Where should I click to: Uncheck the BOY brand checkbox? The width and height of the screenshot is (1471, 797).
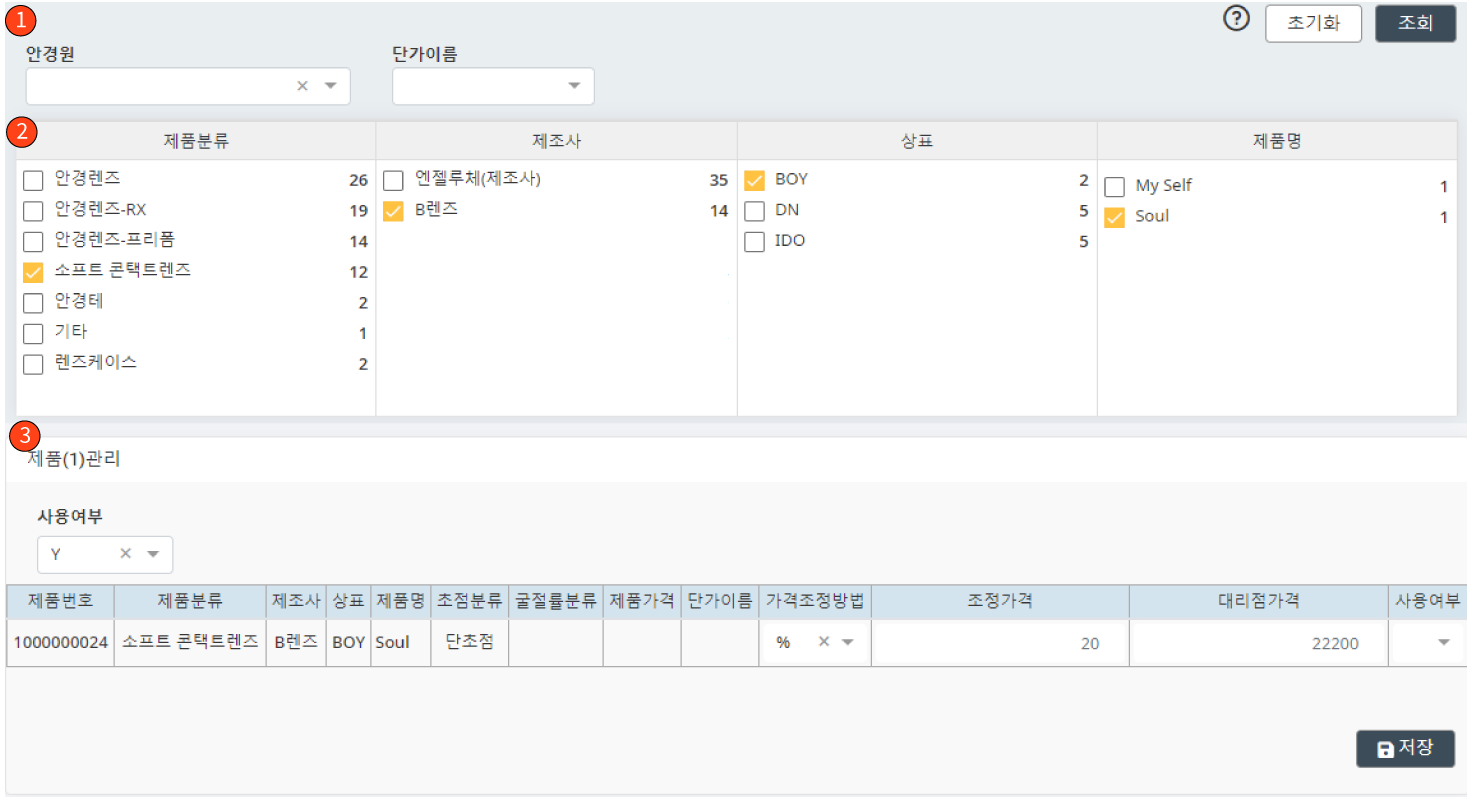(x=754, y=179)
